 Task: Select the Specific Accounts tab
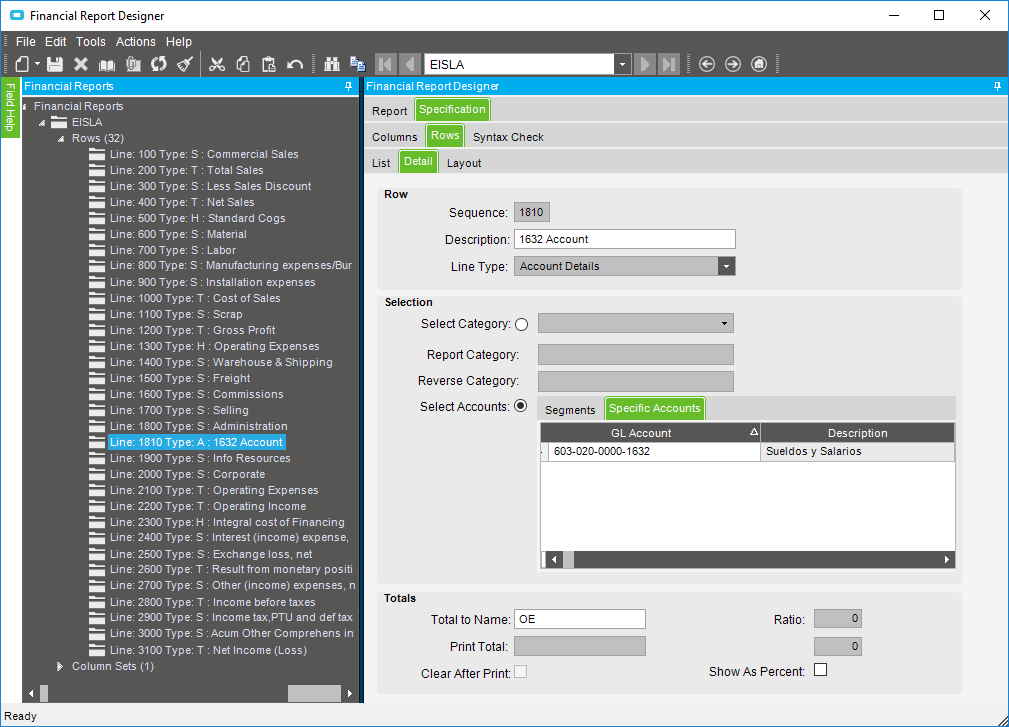654,409
